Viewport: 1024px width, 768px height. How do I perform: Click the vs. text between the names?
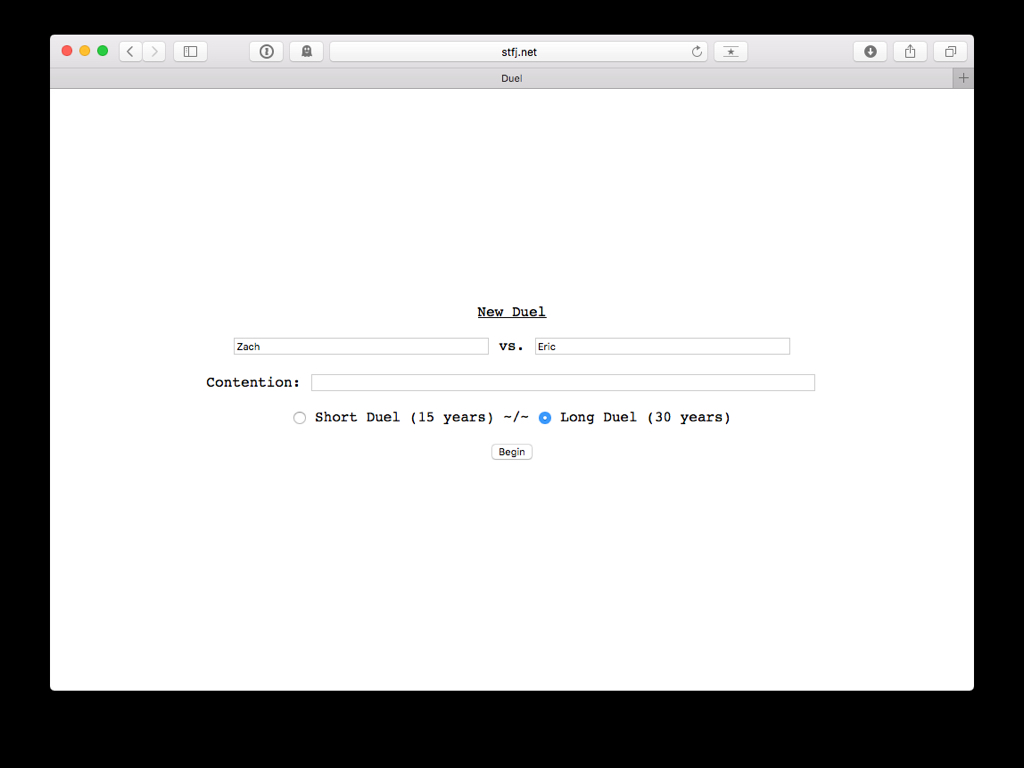point(511,346)
